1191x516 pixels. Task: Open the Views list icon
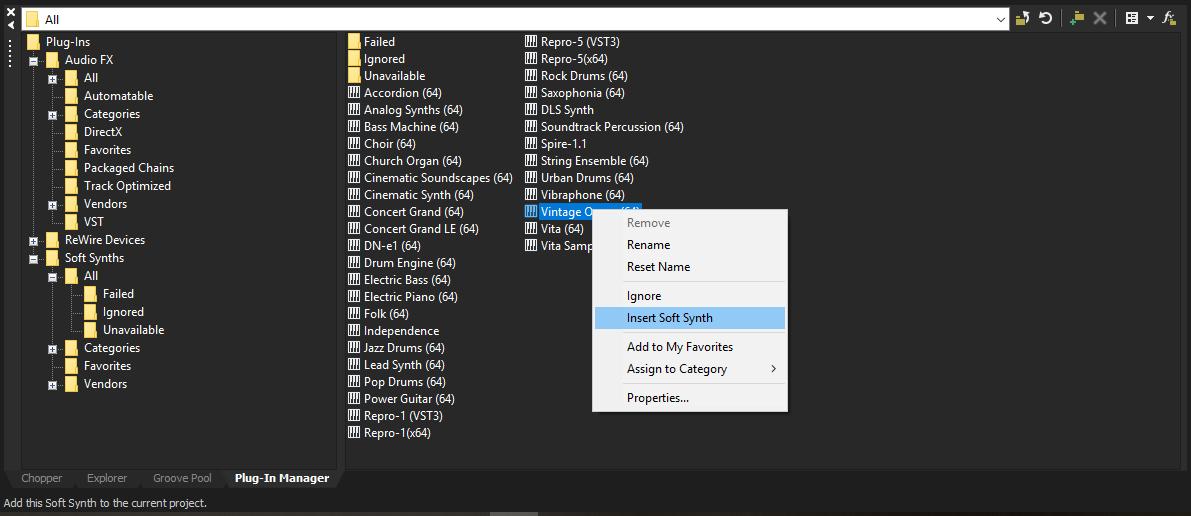click(1132, 18)
